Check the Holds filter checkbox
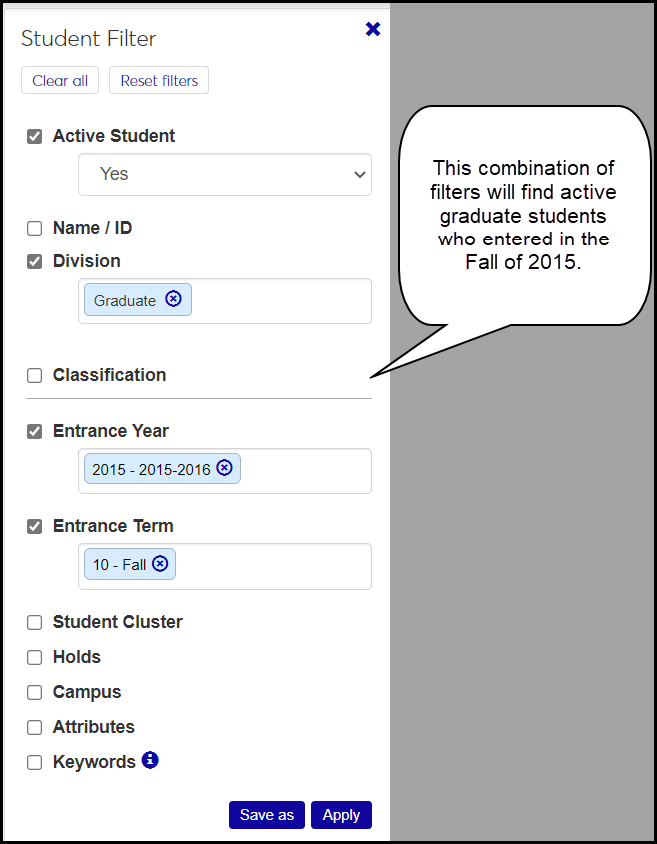This screenshot has width=657, height=844. pyautogui.click(x=35, y=657)
